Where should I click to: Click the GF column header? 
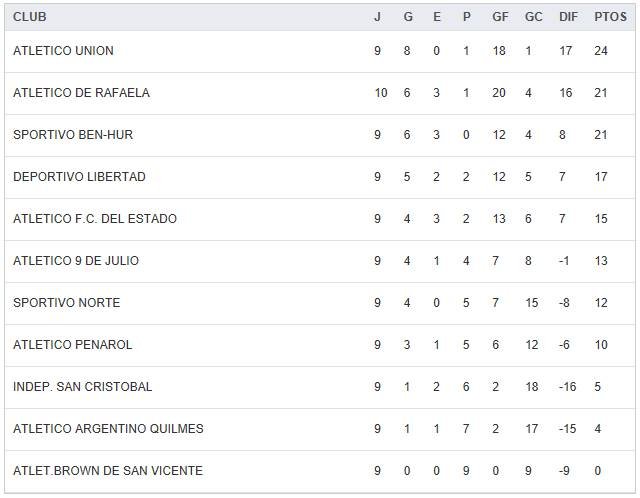(x=500, y=17)
